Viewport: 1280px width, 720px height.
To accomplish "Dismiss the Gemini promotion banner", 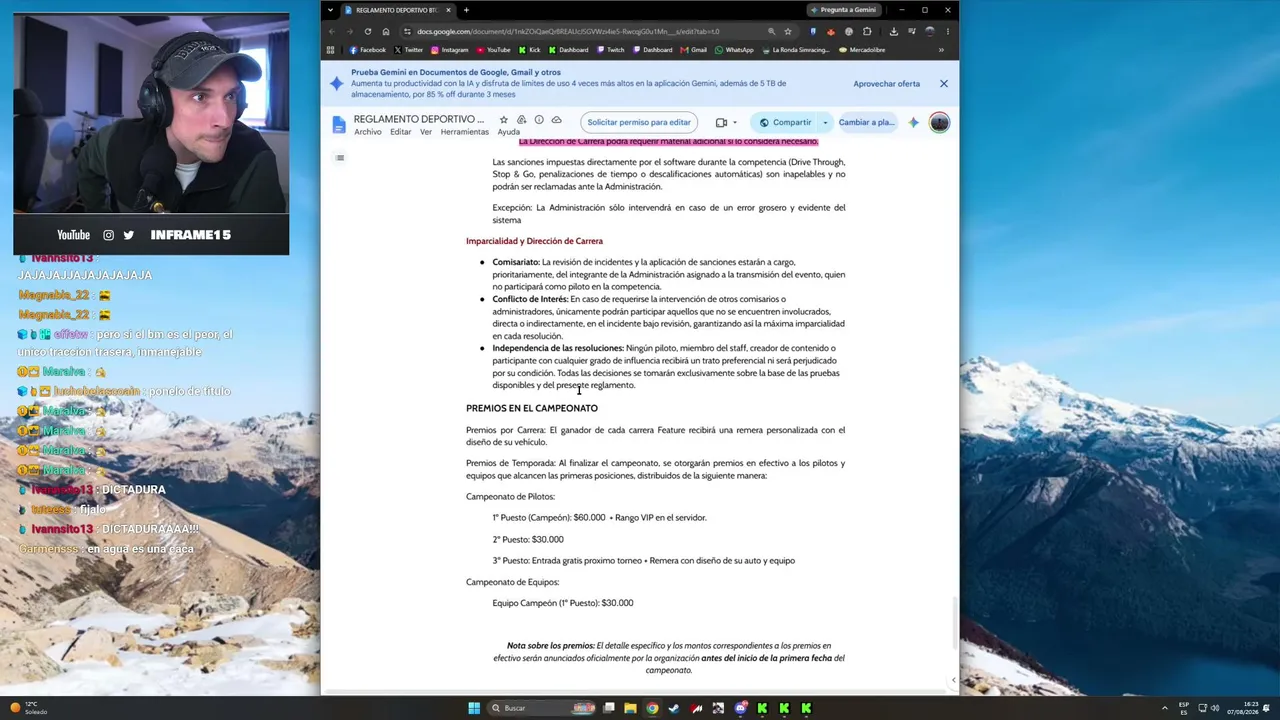I will 943,84.
